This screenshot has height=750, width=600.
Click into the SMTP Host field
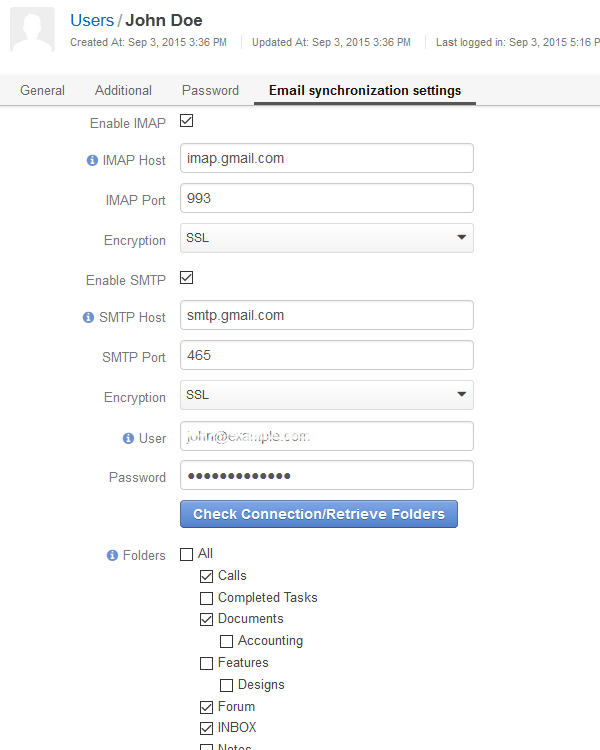327,315
